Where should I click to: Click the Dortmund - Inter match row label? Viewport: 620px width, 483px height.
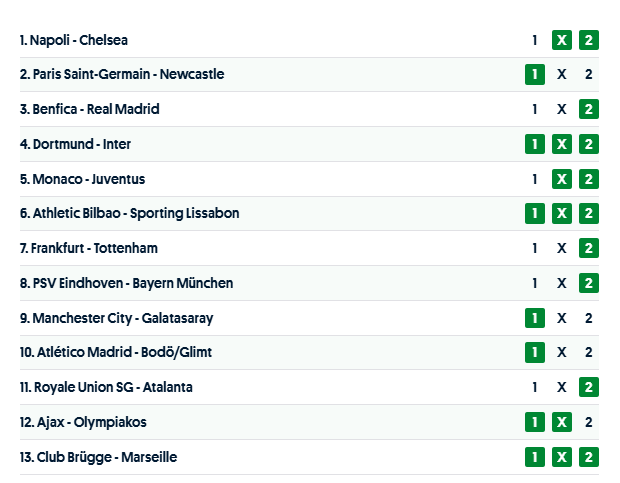pos(75,144)
